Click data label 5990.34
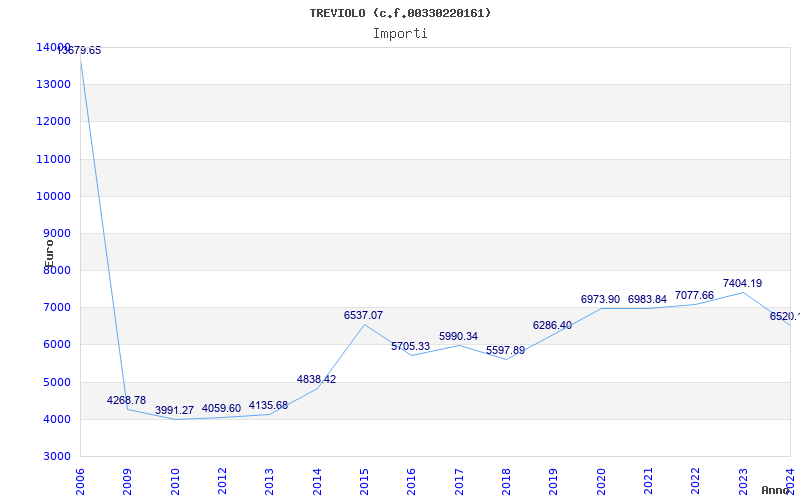The height and width of the screenshot is (500, 800). [x=458, y=337]
